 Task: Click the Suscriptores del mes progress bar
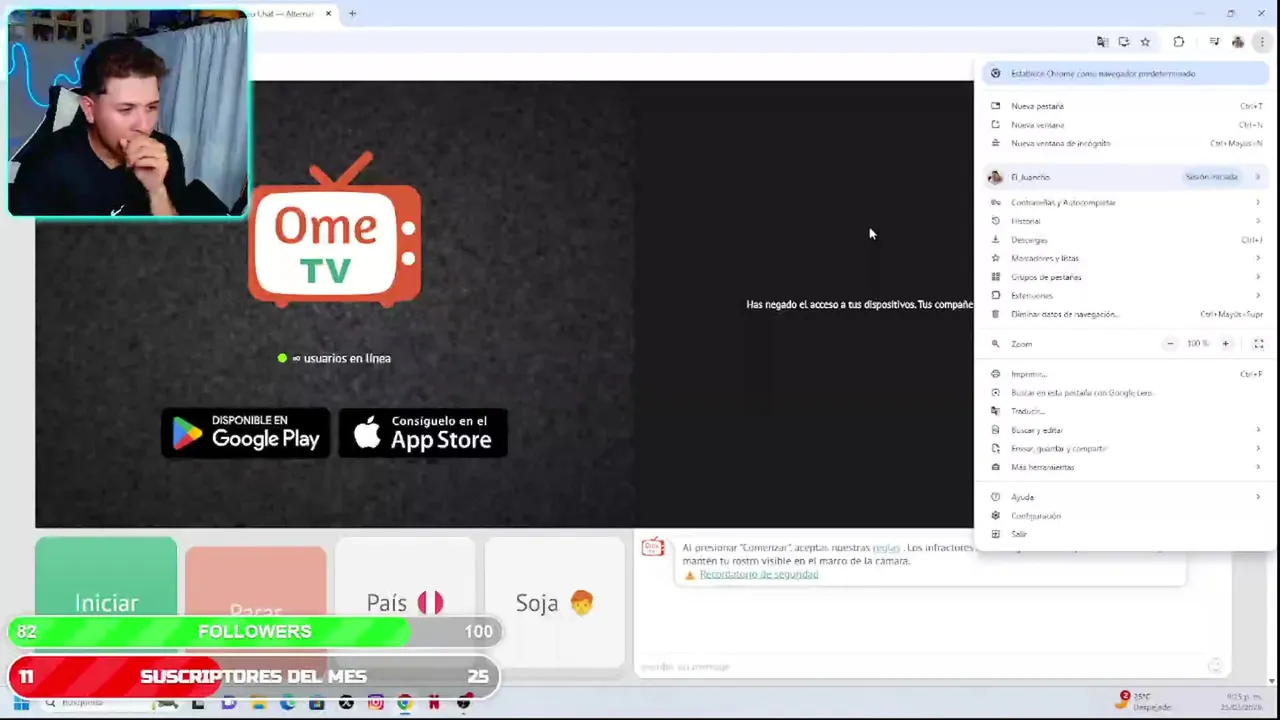click(x=255, y=677)
